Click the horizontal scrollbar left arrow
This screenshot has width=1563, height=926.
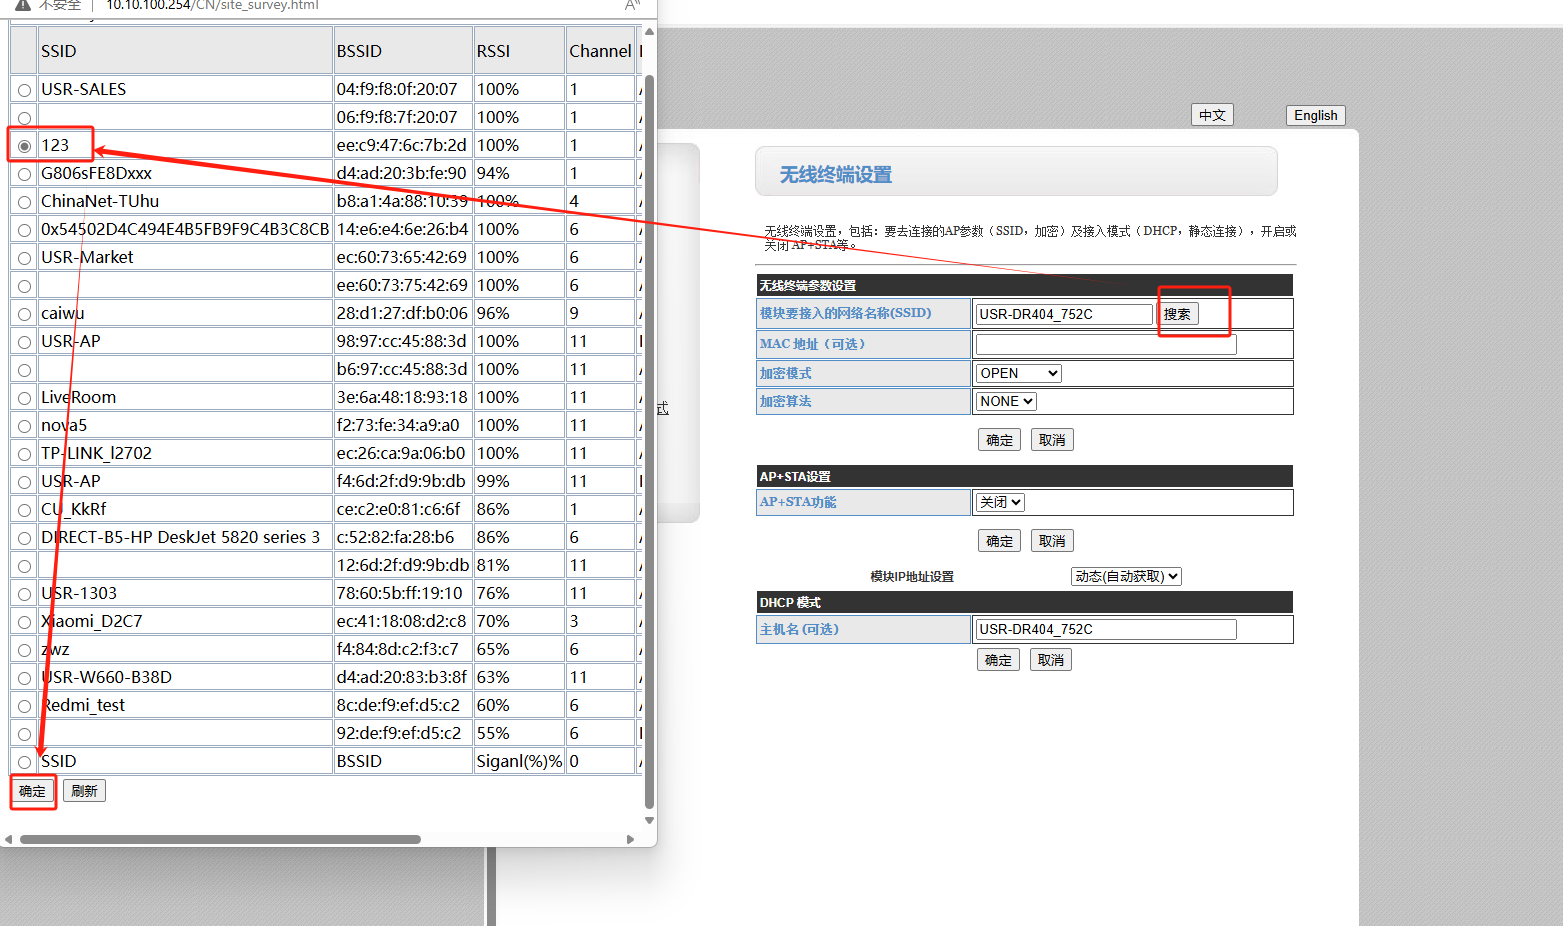coord(9,839)
